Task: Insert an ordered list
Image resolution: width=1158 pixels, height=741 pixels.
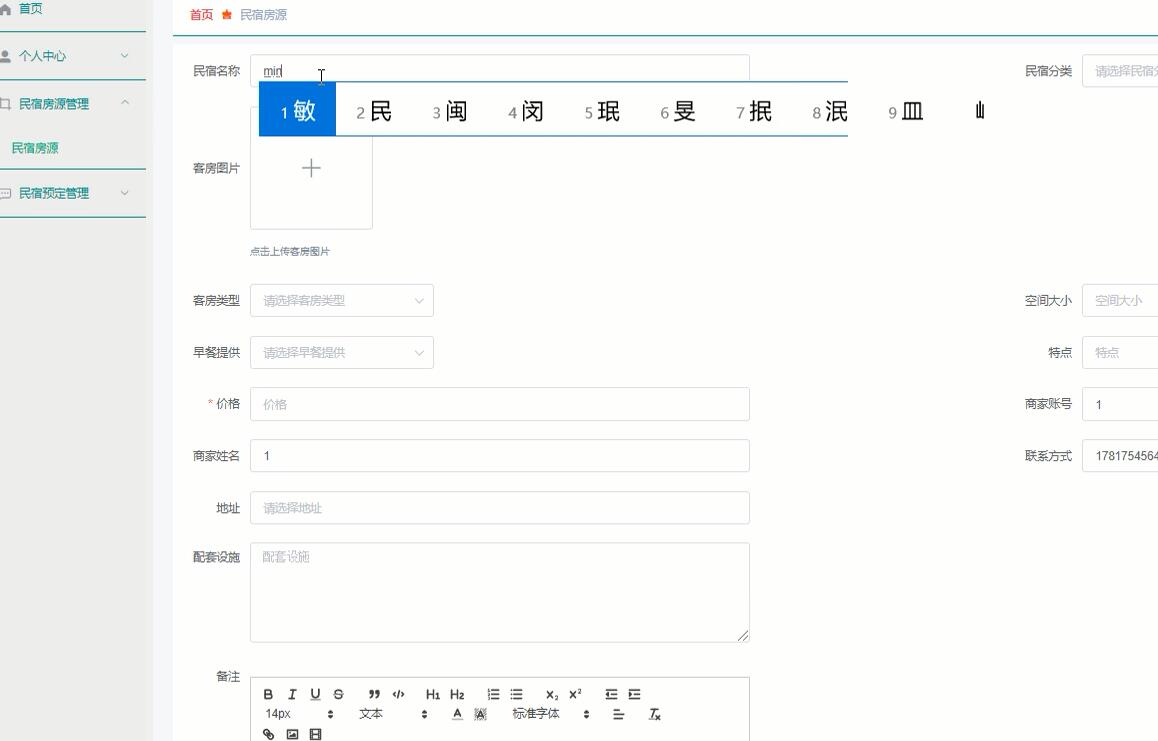Action: [492, 694]
